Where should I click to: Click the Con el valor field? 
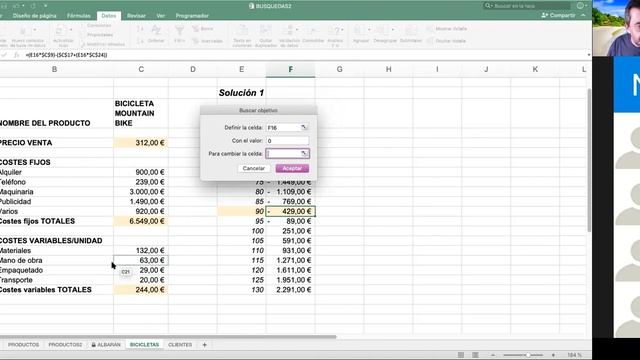coord(287,140)
